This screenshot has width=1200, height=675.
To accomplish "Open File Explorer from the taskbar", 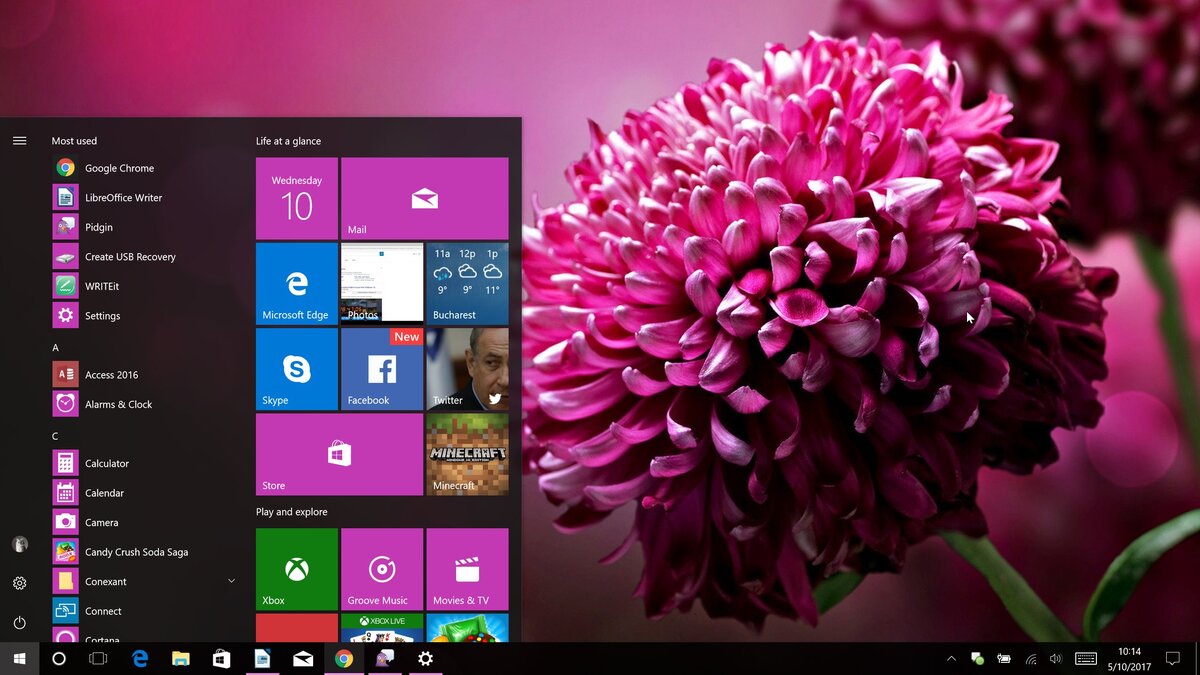I will click(181, 658).
